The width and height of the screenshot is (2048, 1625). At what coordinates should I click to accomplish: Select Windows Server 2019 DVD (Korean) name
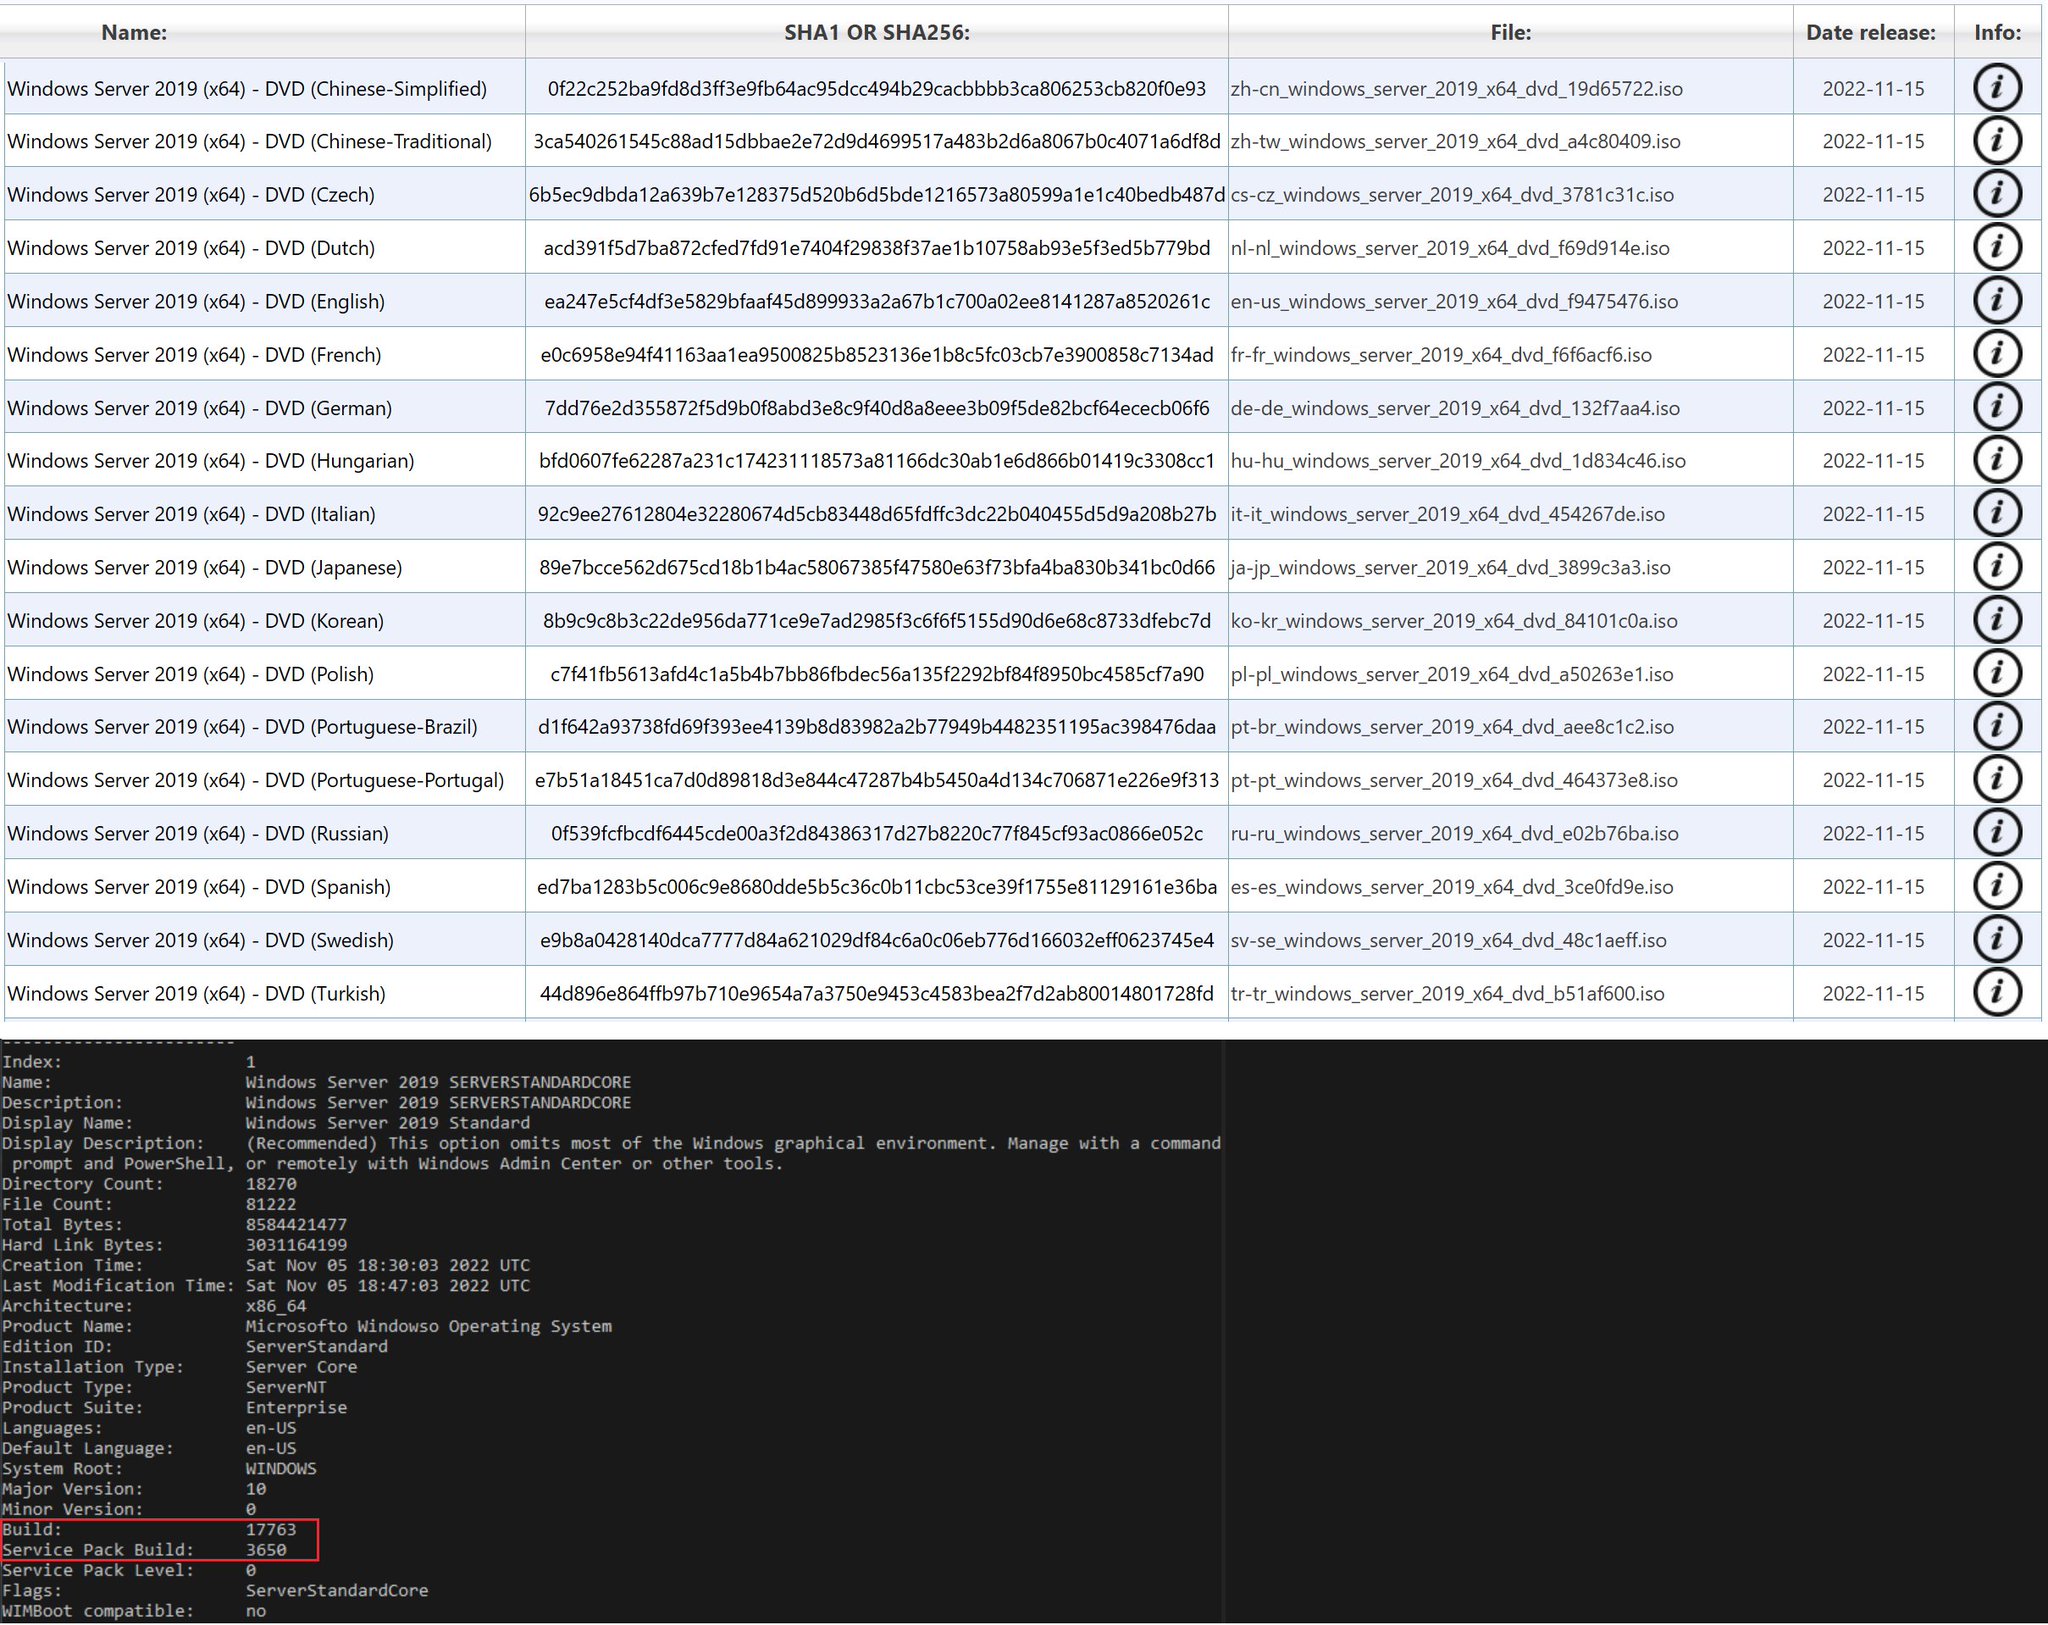[196, 620]
